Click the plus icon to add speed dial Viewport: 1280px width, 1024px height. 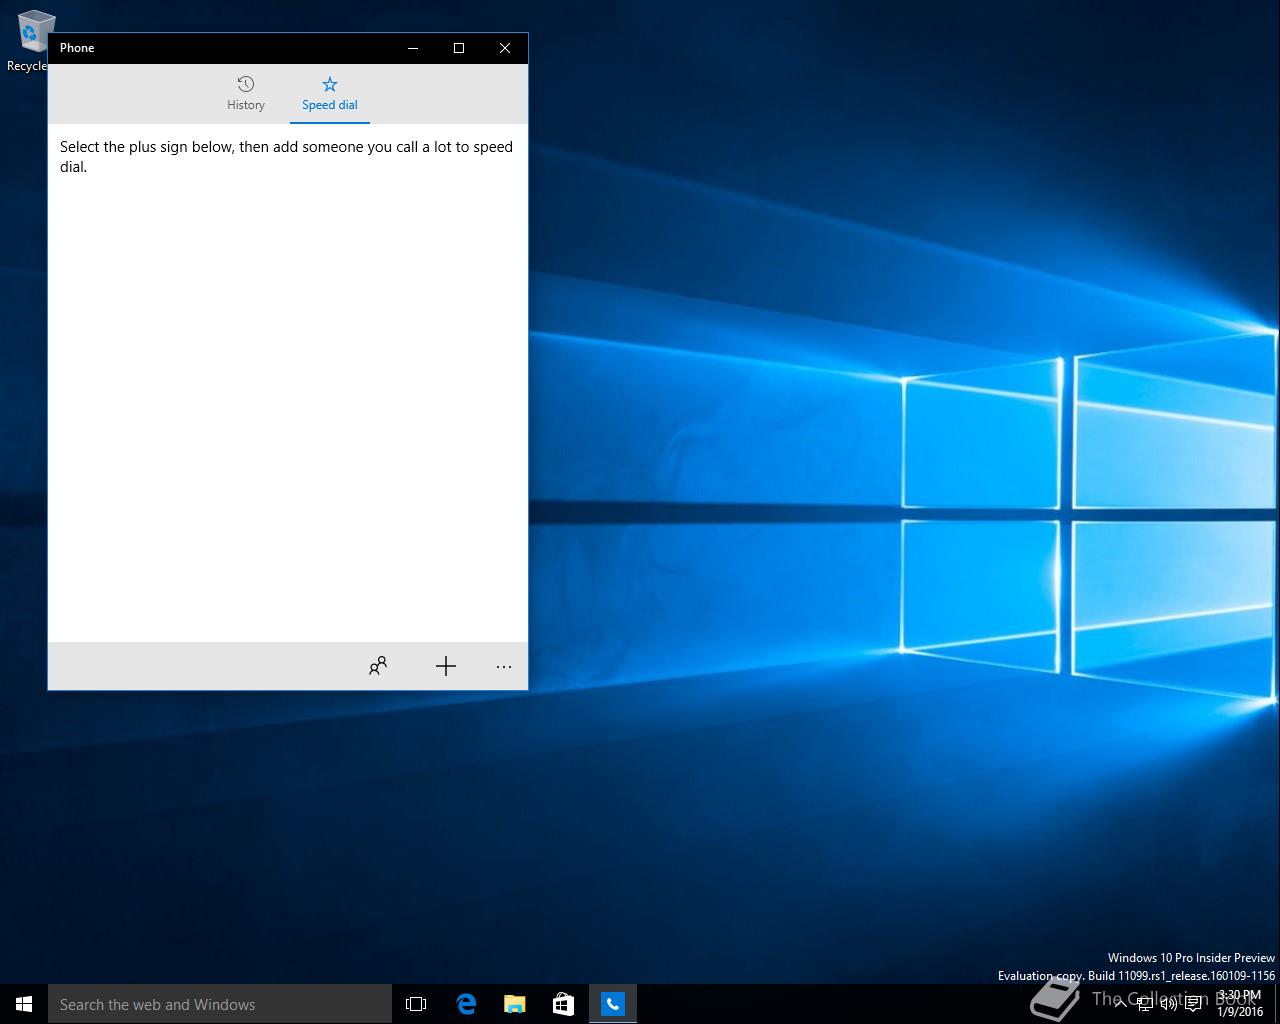446,666
